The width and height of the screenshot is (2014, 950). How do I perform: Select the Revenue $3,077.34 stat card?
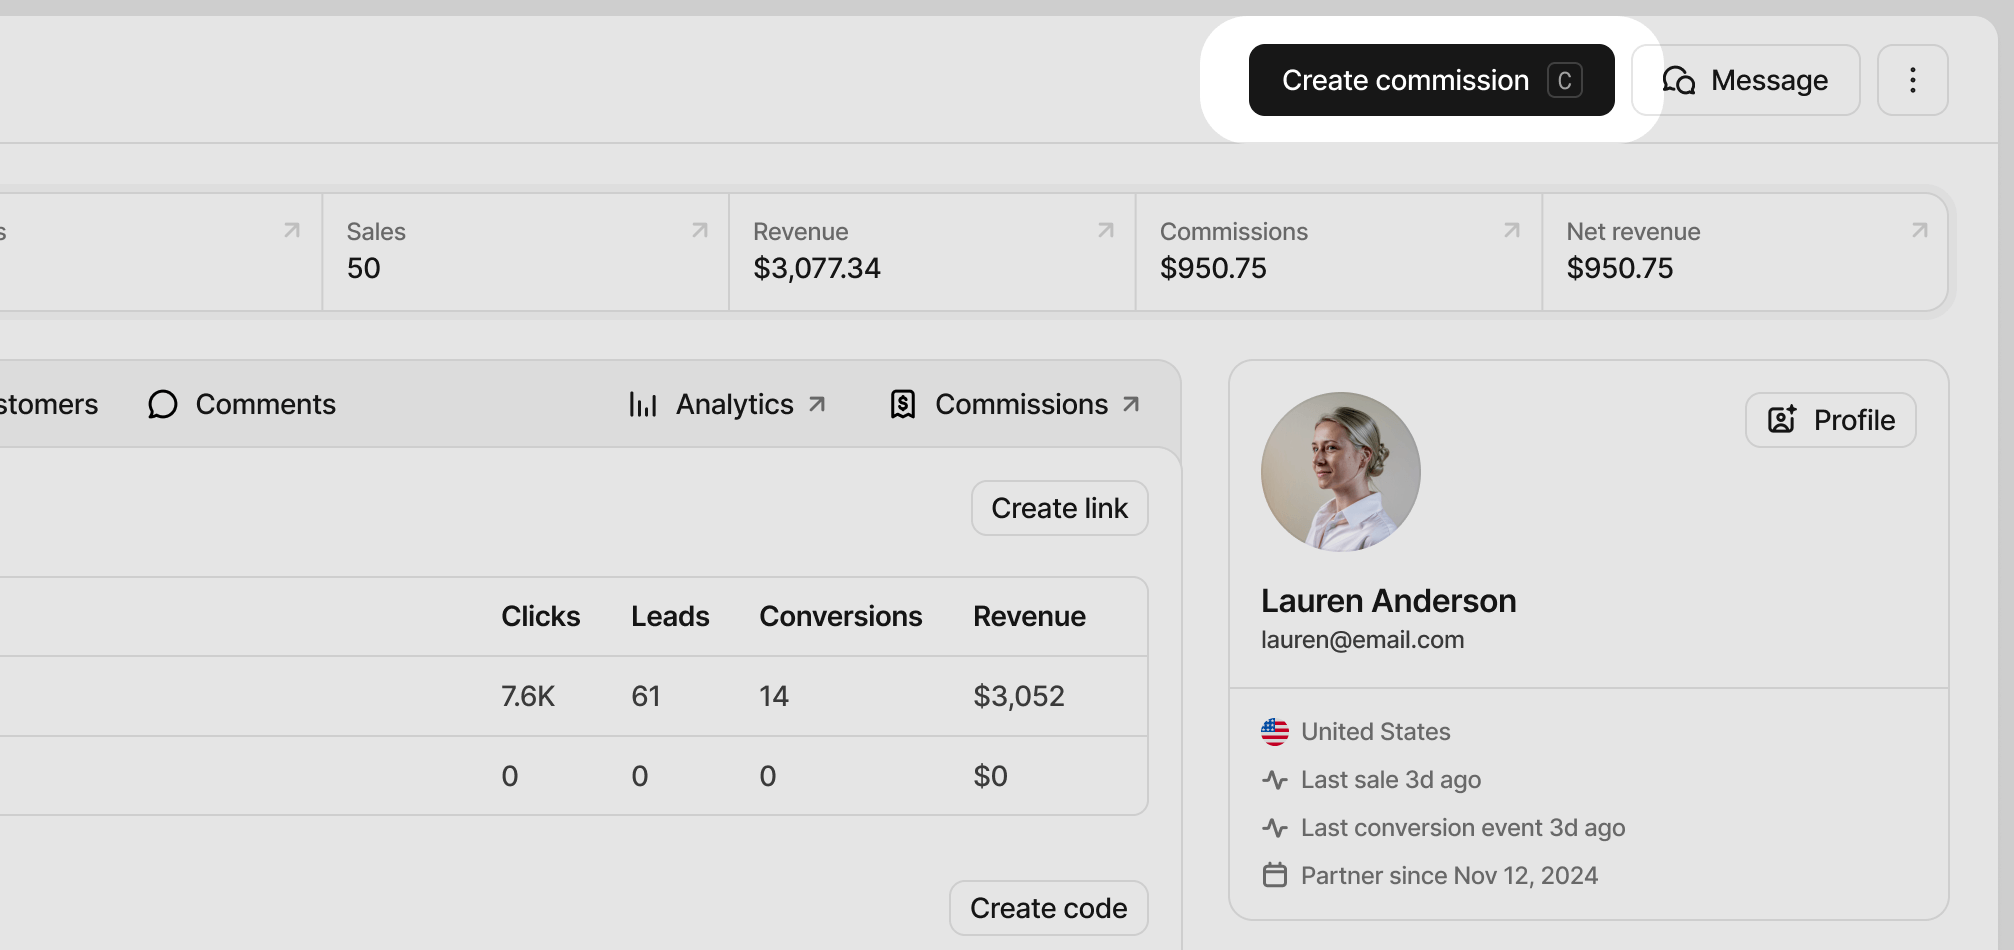(933, 252)
